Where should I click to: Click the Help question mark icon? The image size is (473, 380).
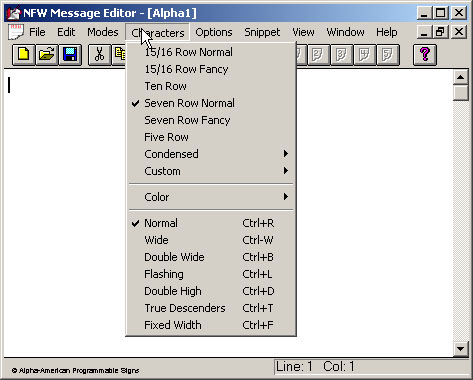(x=425, y=54)
